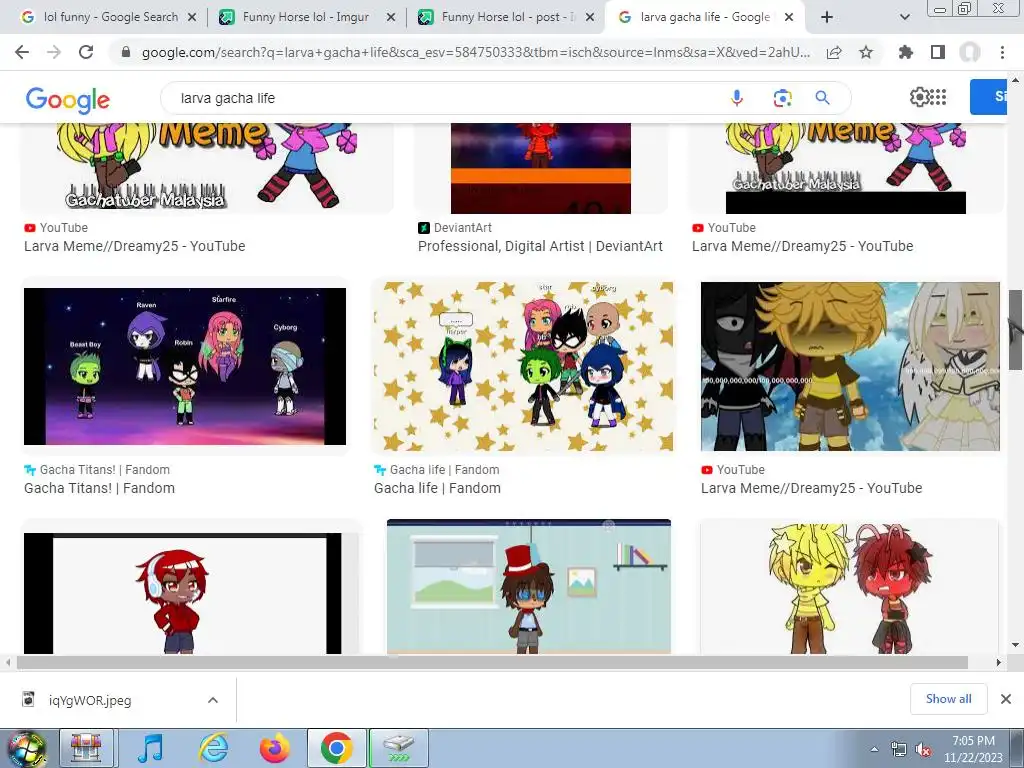
Task: Open the tab search dropdown arrow
Action: pyautogui.click(x=904, y=18)
